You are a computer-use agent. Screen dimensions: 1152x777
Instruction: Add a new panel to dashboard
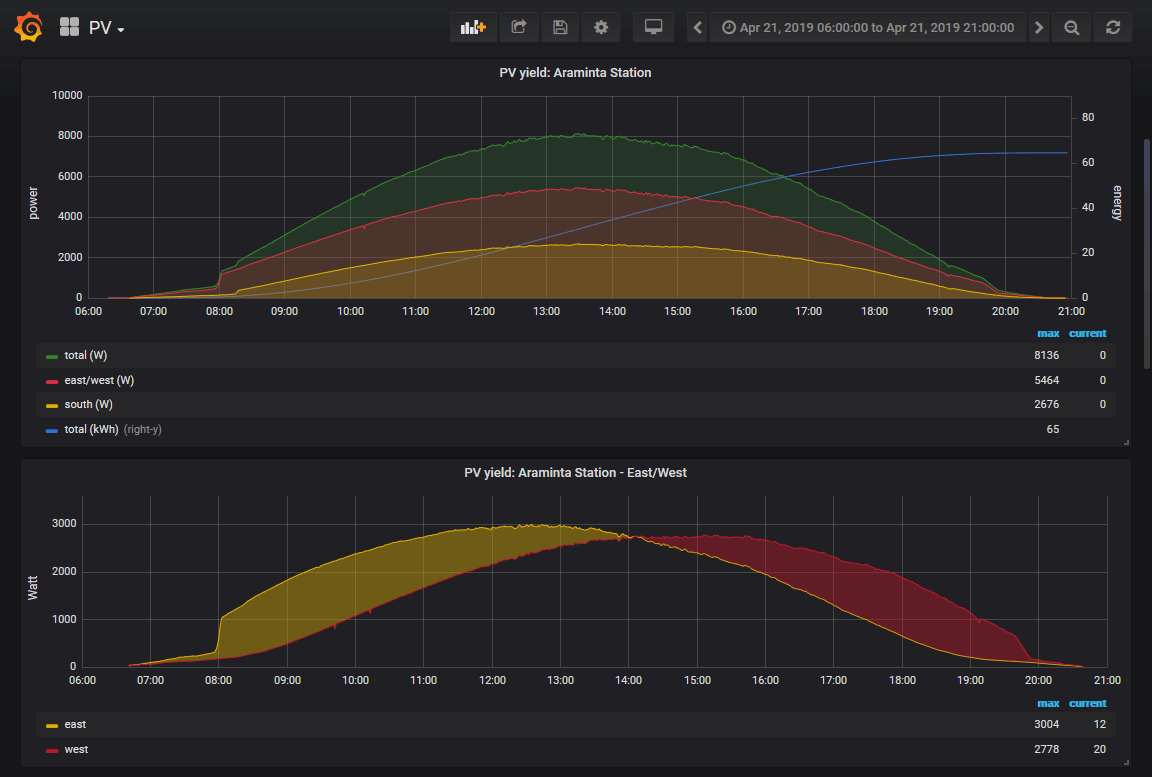click(x=473, y=27)
